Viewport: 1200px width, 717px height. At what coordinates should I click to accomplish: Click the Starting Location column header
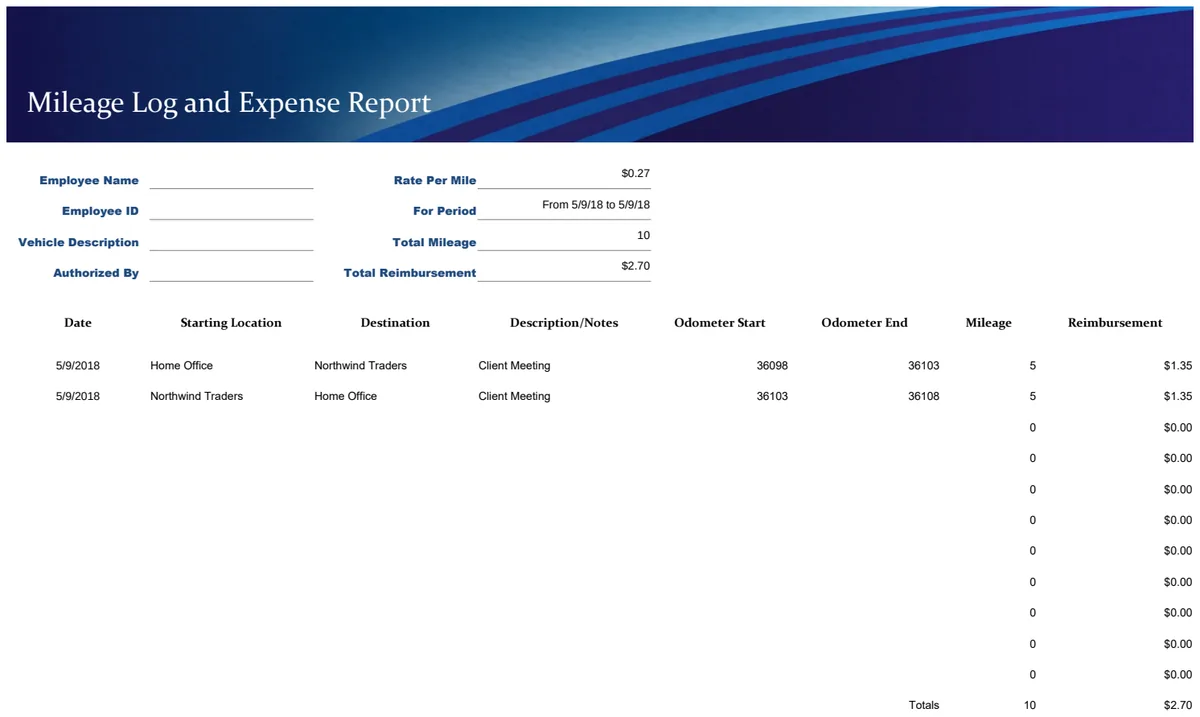click(231, 323)
